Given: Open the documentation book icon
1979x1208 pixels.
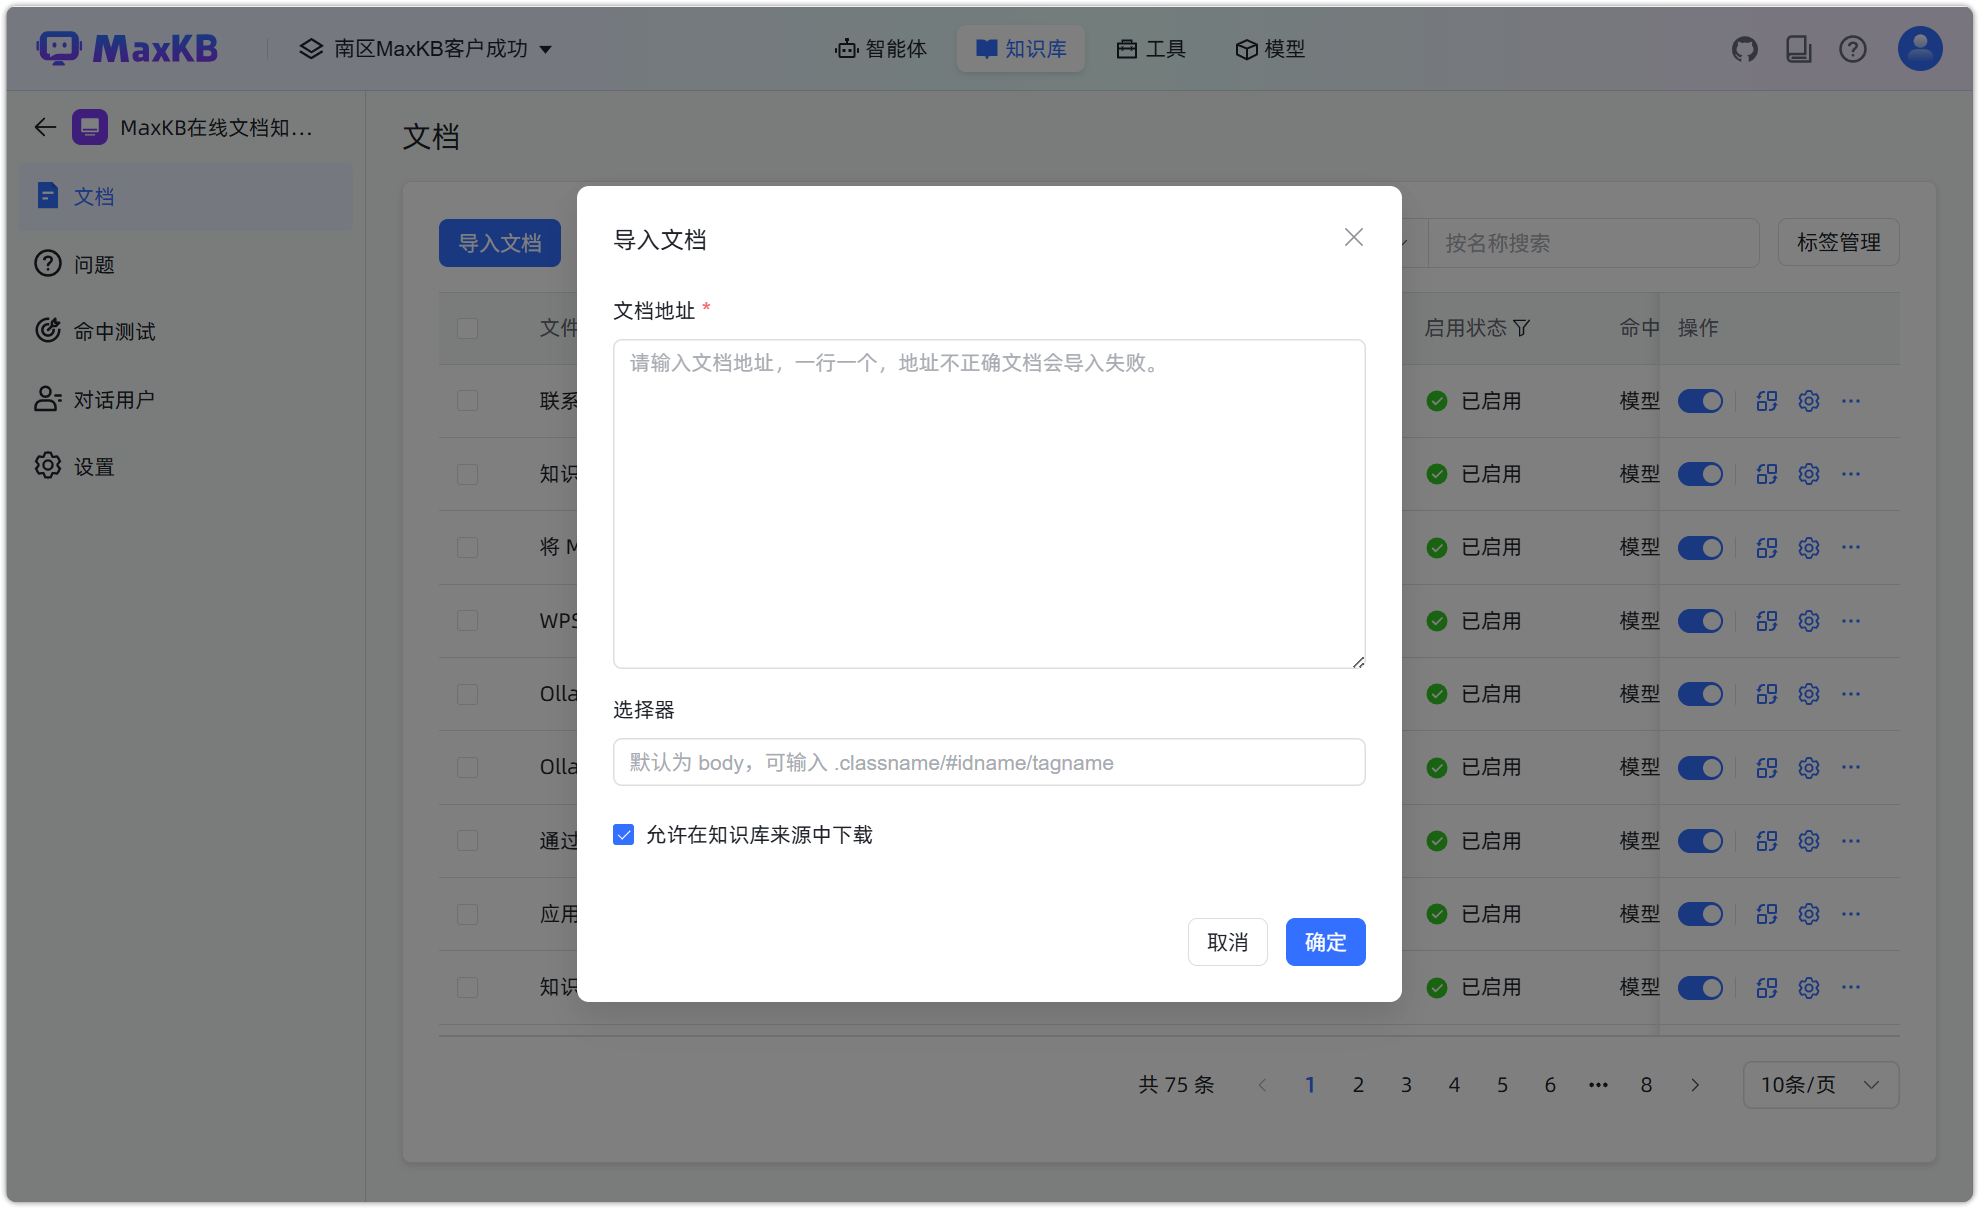Looking at the screenshot, I should click(x=1799, y=48).
